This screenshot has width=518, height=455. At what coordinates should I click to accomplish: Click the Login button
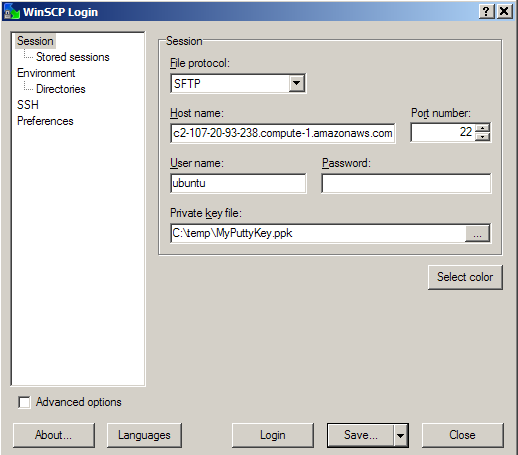pos(273,435)
